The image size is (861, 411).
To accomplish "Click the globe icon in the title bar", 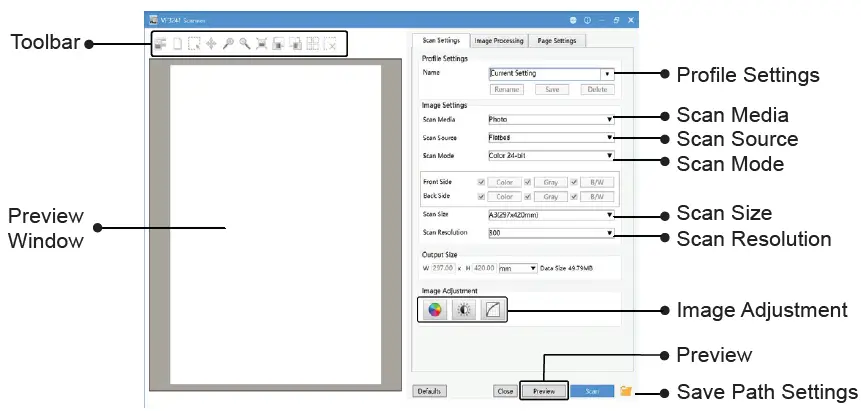I will (x=573, y=20).
